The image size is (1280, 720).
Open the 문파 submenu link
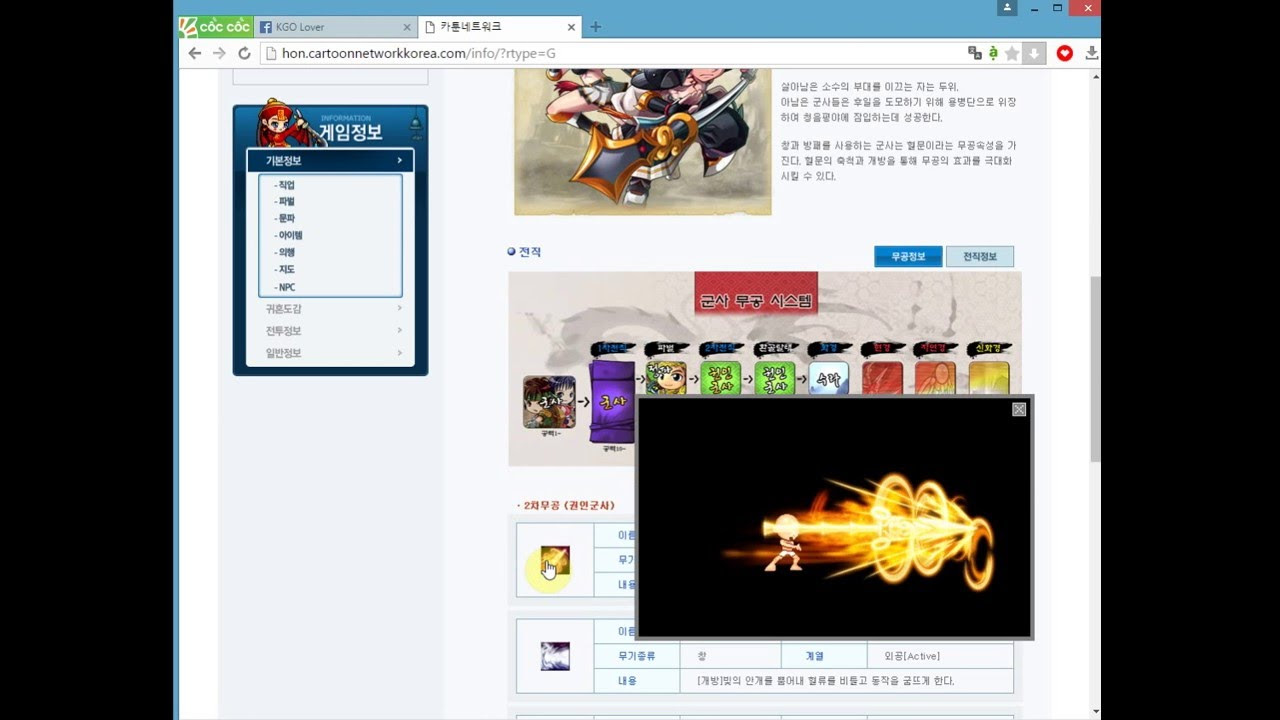tap(285, 218)
